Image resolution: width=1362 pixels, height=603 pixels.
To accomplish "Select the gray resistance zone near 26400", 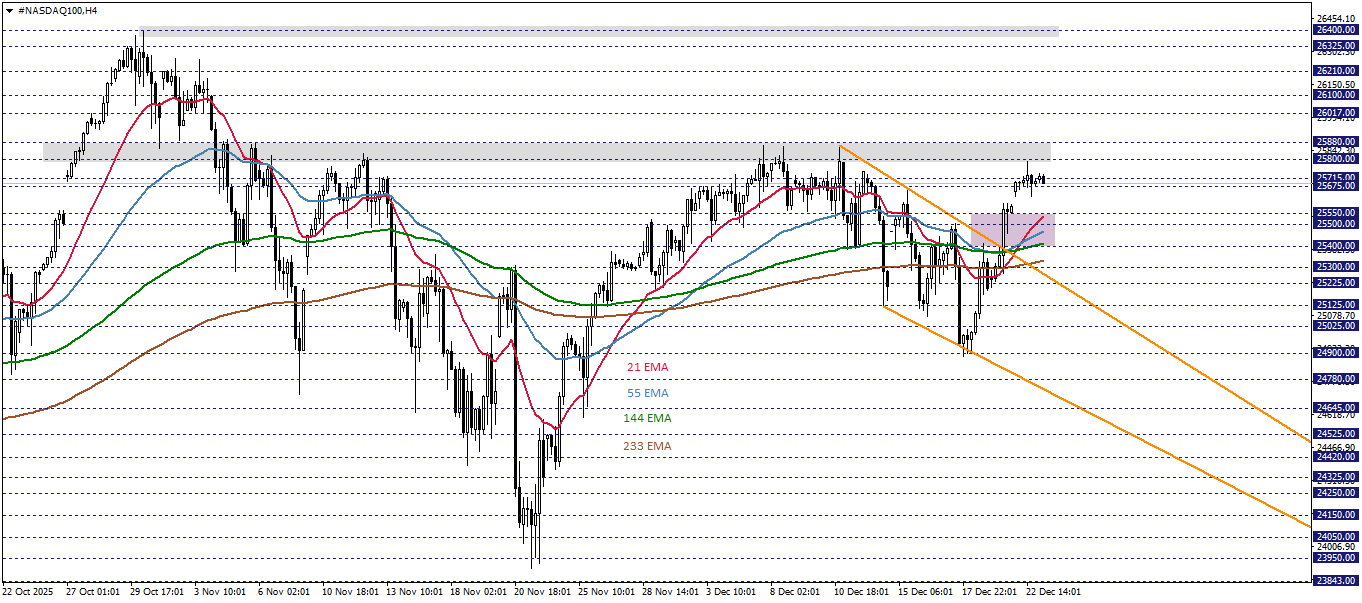I will click(600, 32).
